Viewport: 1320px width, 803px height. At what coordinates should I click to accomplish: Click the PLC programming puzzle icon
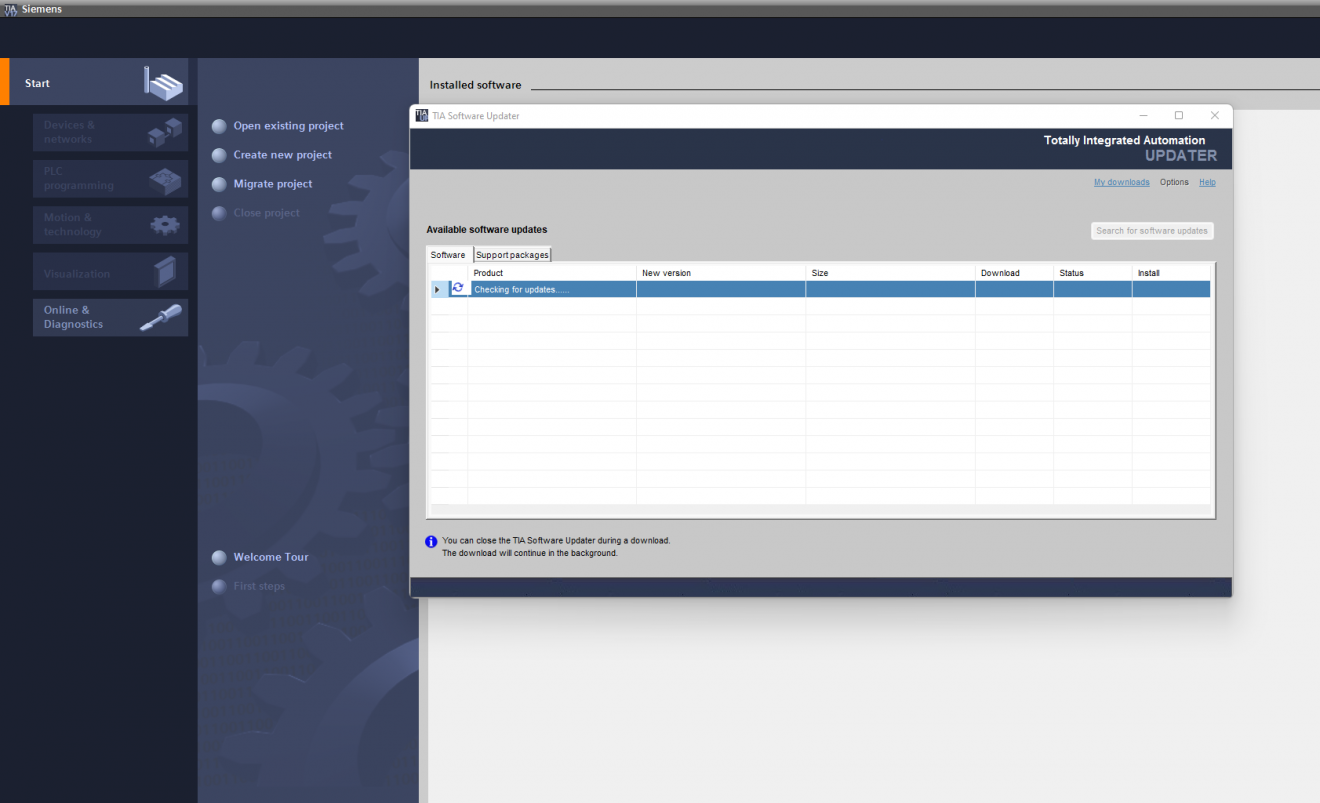tap(163, 178)
